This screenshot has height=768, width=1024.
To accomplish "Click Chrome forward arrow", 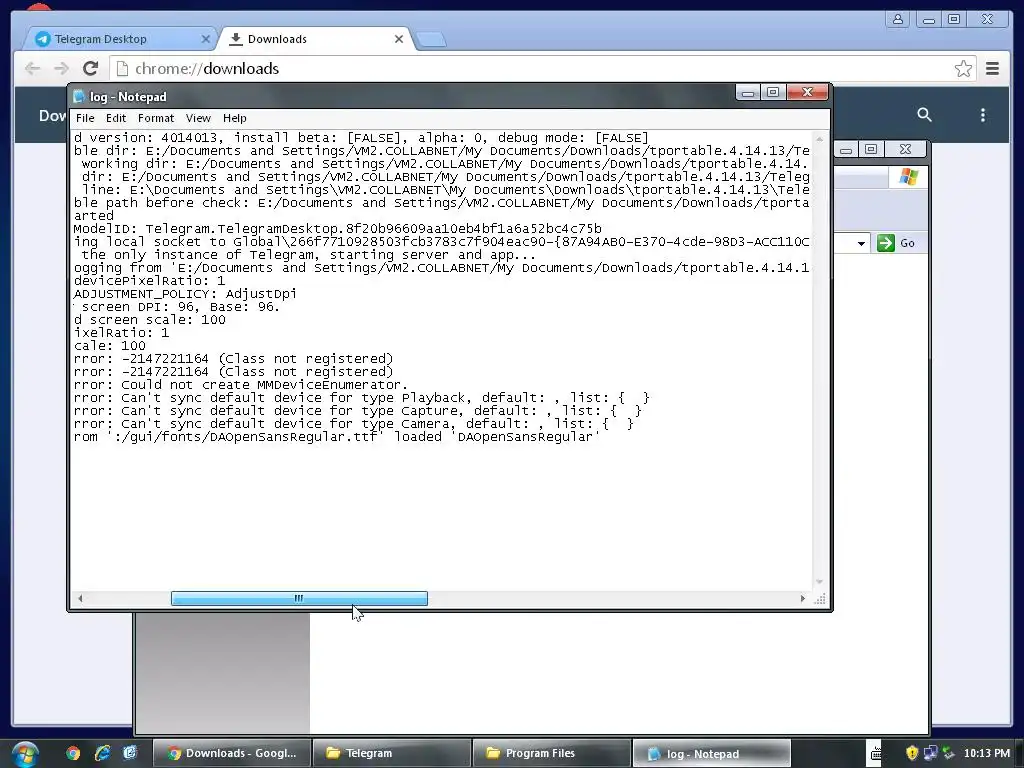I will click(61, 69).
